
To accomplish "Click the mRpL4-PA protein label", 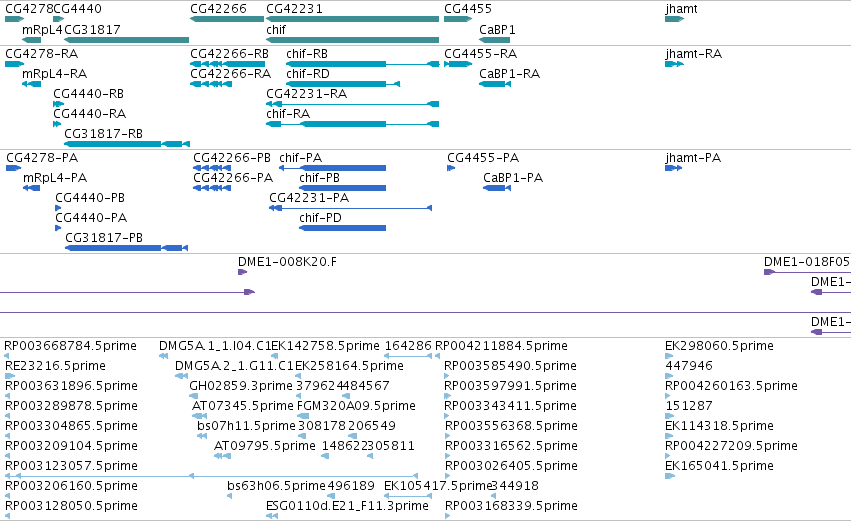I will tap(55, 178).
